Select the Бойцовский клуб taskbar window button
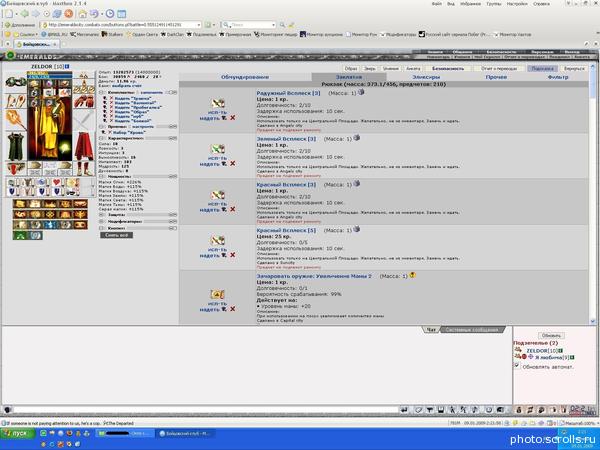 click(184, 433)
